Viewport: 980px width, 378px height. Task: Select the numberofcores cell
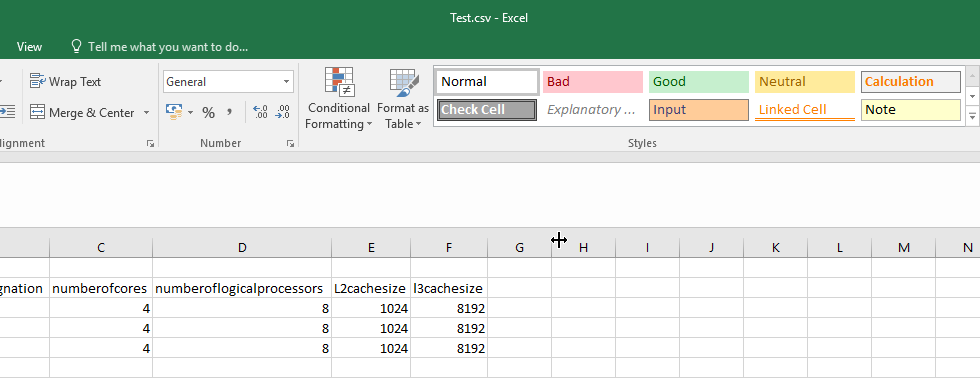pos(101,288)
